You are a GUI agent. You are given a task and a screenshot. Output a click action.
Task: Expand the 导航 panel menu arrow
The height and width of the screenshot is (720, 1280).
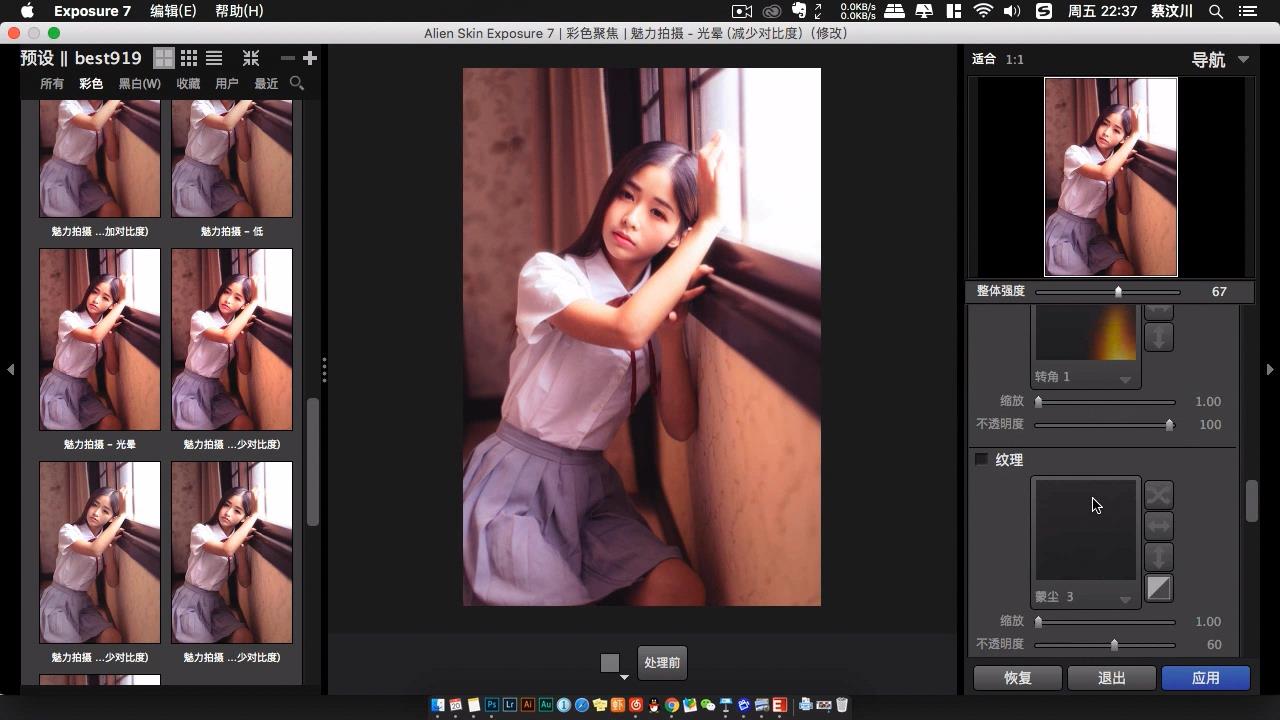[1243, 59]
